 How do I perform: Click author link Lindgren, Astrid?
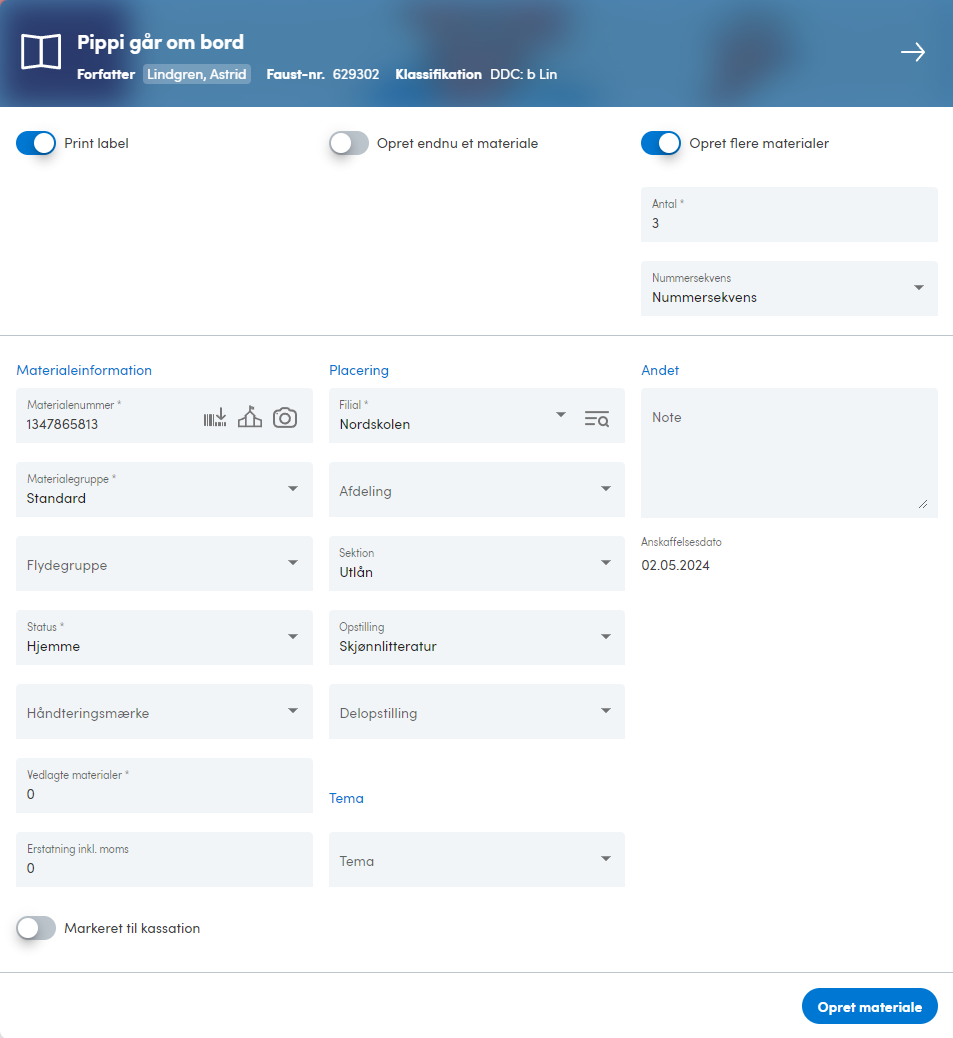click(x=197, y=74)
